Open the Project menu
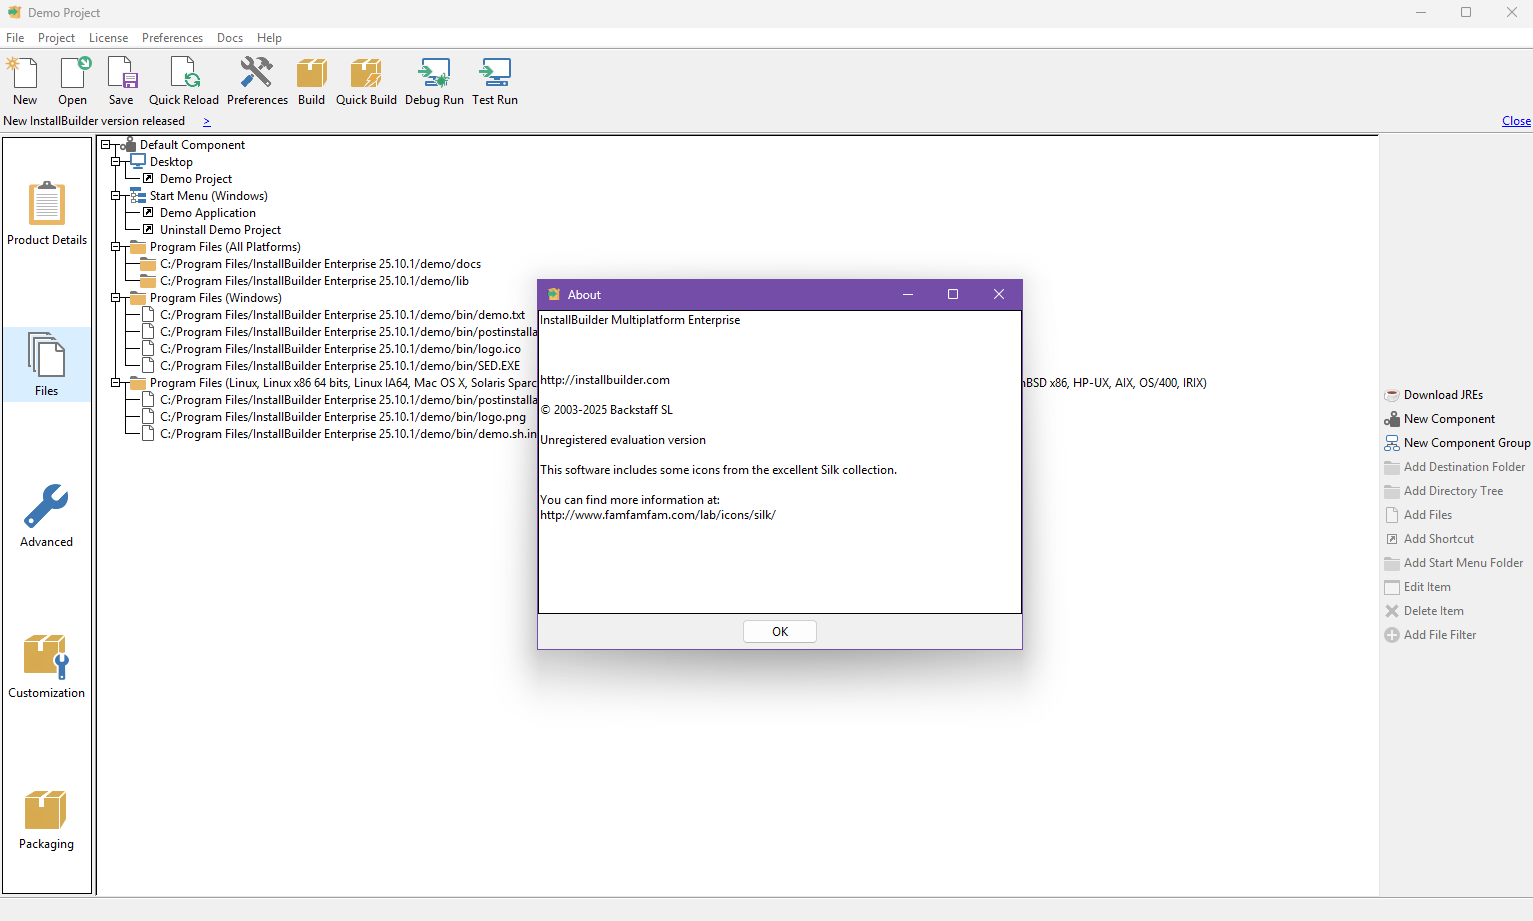Viewport: 1533px width, 921px height. click(x=56, y=38)
